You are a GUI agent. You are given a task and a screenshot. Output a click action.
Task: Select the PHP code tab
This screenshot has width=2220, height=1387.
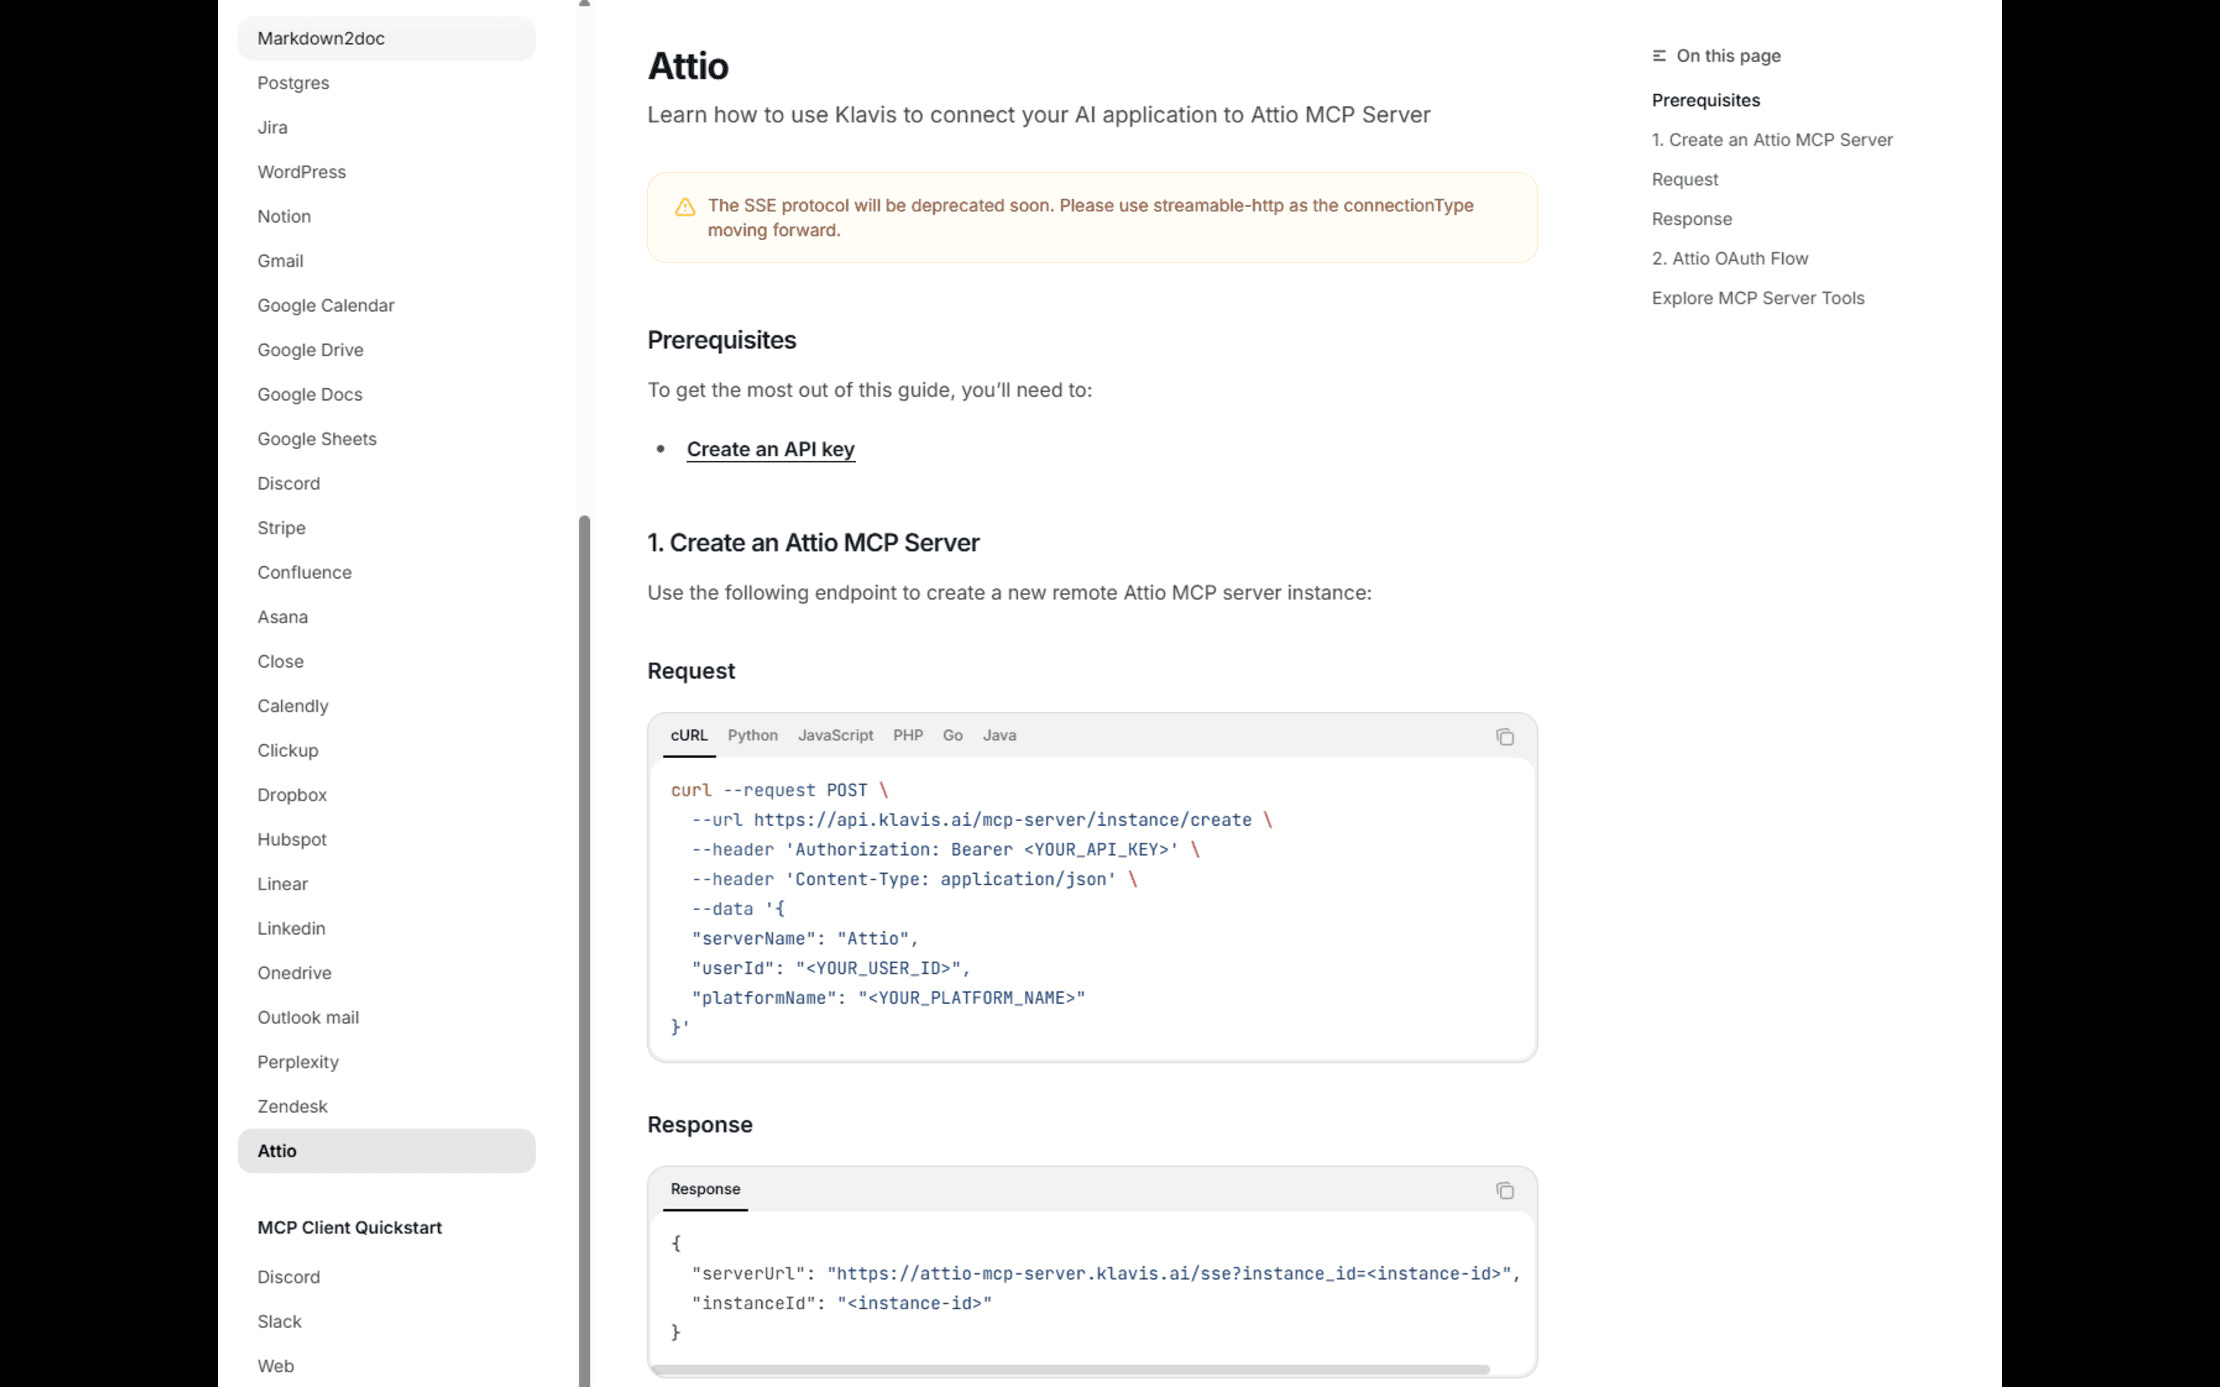pyautogui.click(x=907, y=735)
